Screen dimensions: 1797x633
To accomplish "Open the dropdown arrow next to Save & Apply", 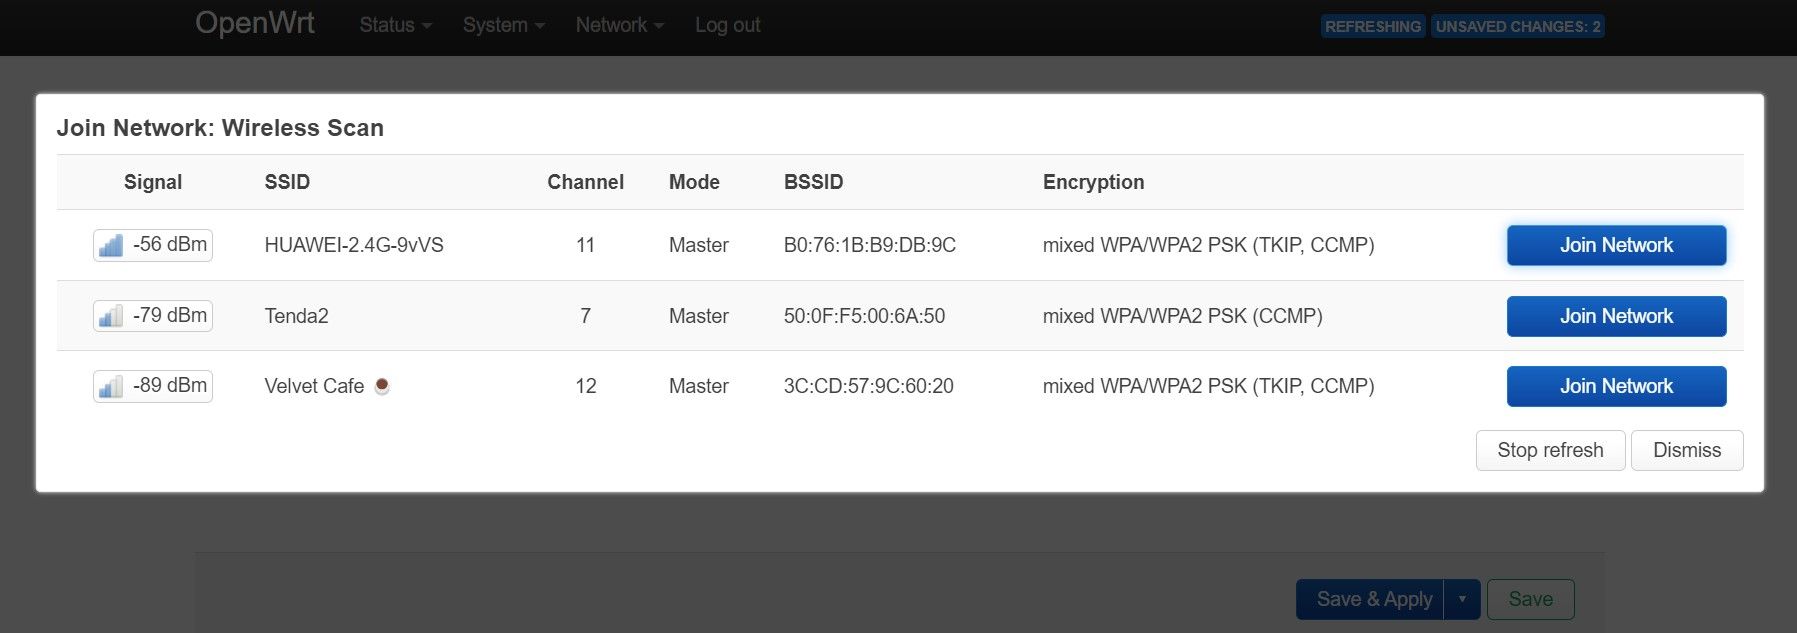I will (1462, 598).
